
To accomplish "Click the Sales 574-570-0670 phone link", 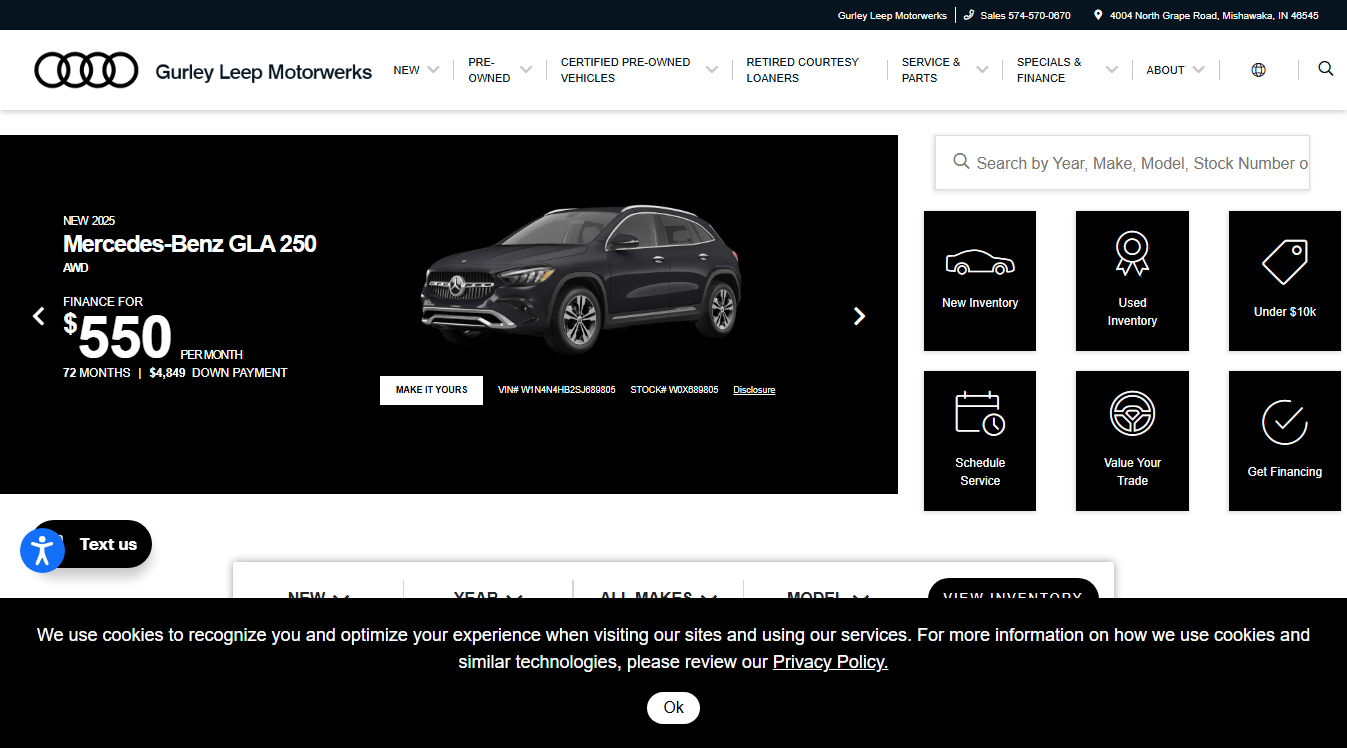I will (1025, 15).
